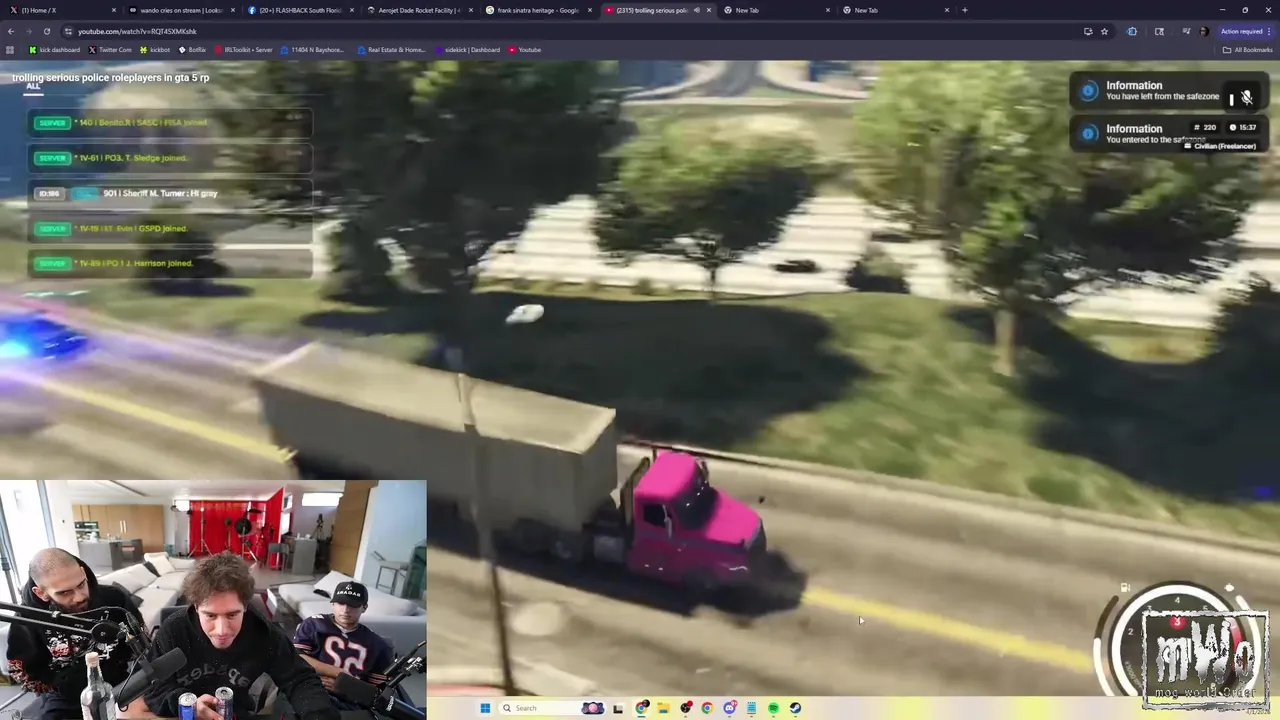Open the Chrome three-dot menu
This screenshot has width=1280, height=720.
(x=1270, y=31)
